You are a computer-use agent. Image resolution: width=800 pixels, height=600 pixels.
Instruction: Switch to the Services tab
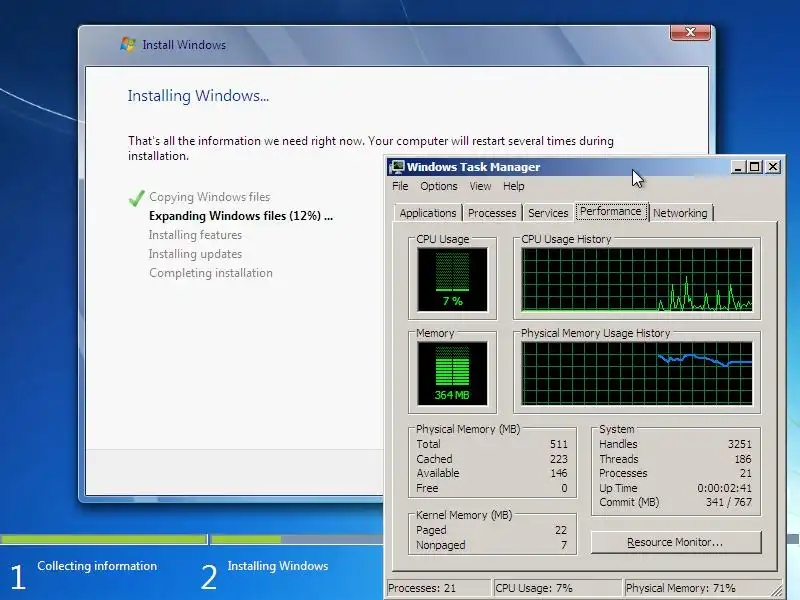(548, 213)
